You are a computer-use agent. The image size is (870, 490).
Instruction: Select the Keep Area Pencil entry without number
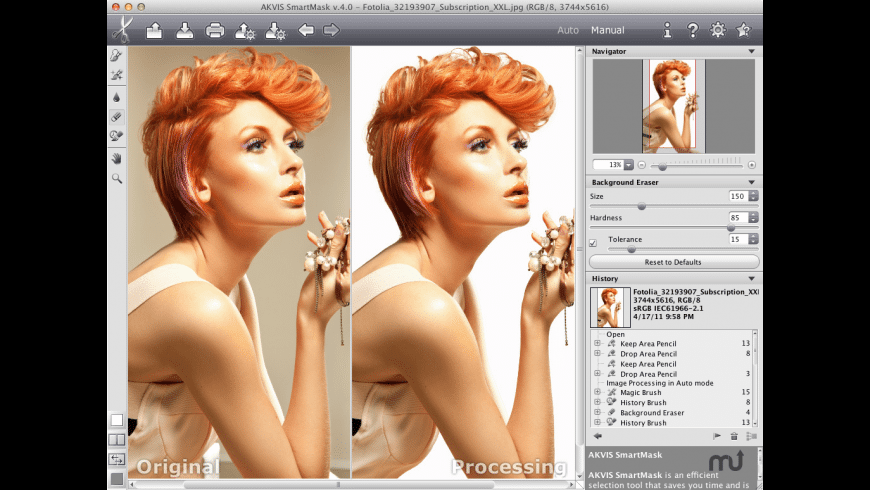click(x=648, y=364)
